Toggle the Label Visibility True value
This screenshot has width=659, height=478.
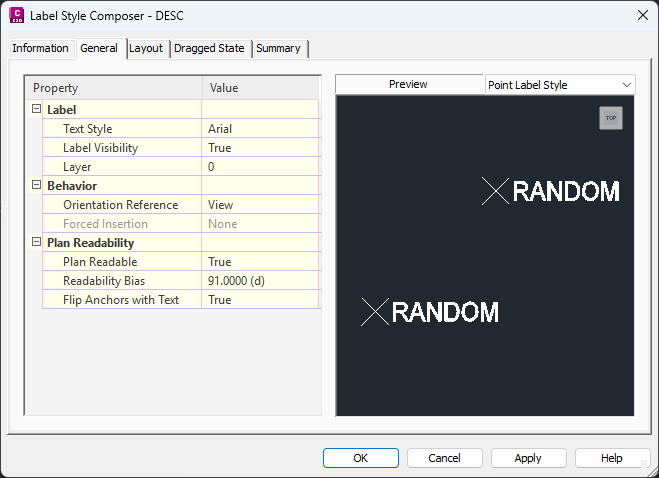tap(260, 148)
